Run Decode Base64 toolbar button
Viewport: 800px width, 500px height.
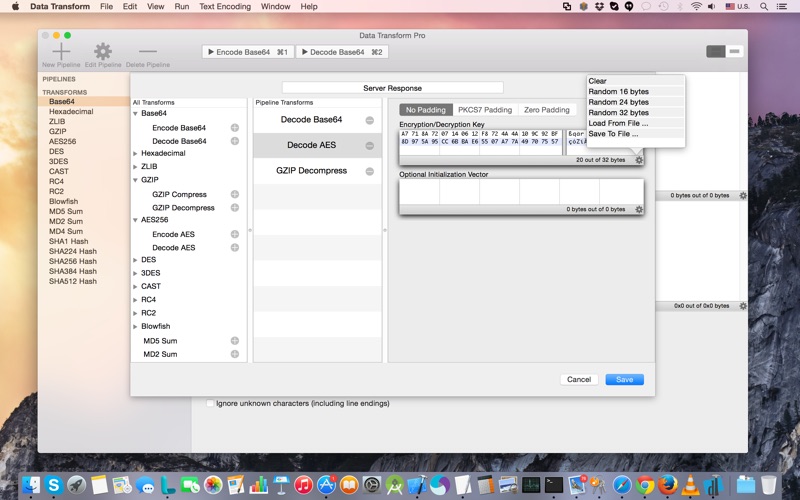(342, 52)
